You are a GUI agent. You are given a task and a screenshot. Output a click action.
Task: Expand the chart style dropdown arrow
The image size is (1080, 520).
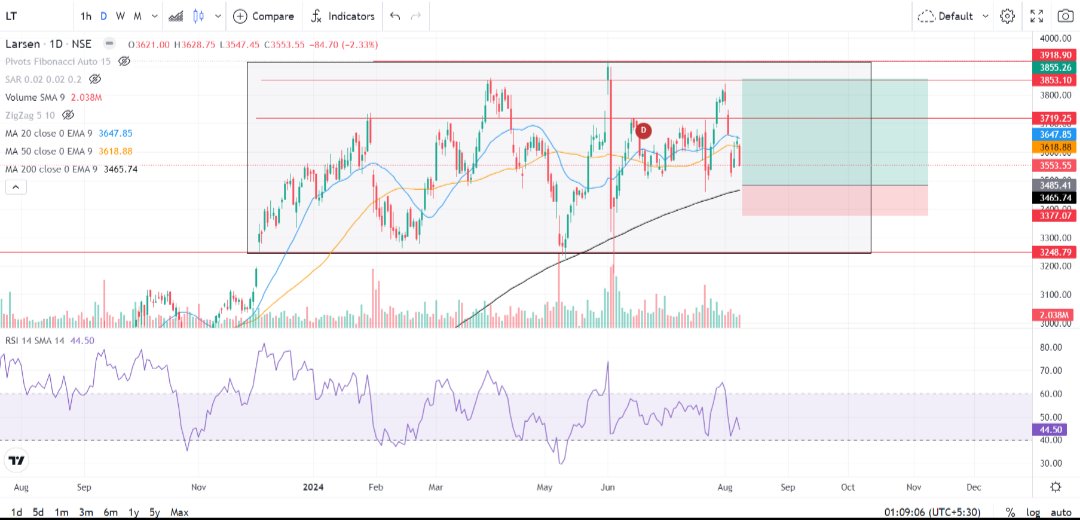[x=218, y=16]
